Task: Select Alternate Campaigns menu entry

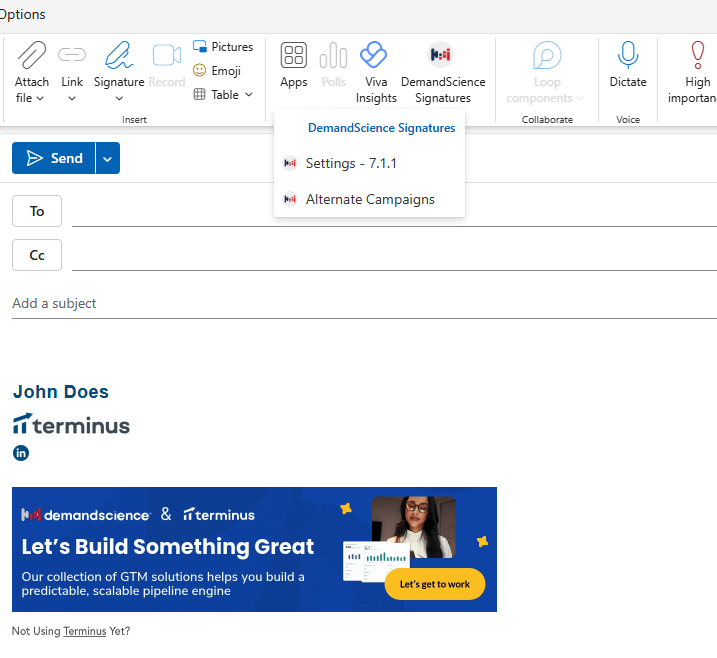Action: click(x=369, y=199)
